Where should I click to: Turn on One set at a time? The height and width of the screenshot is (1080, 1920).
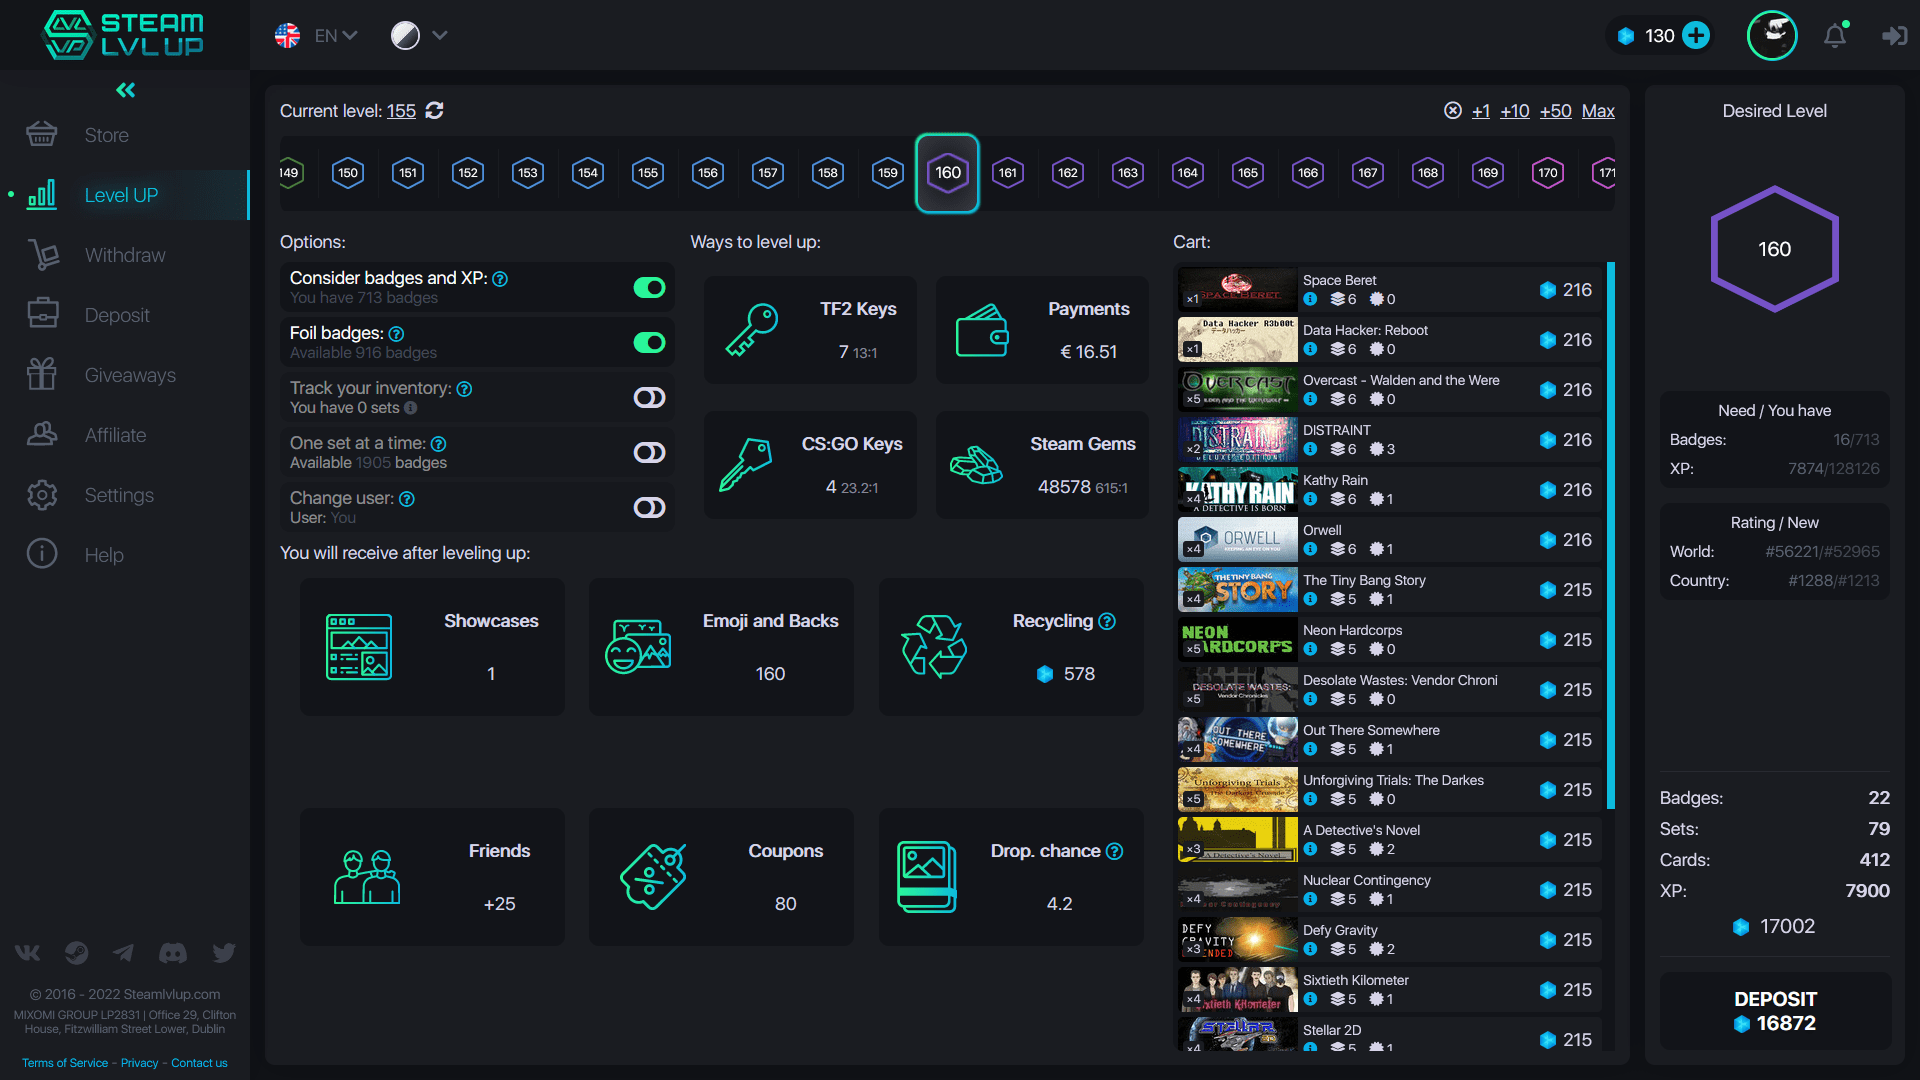pyautogui.click(x=649, y=452)
